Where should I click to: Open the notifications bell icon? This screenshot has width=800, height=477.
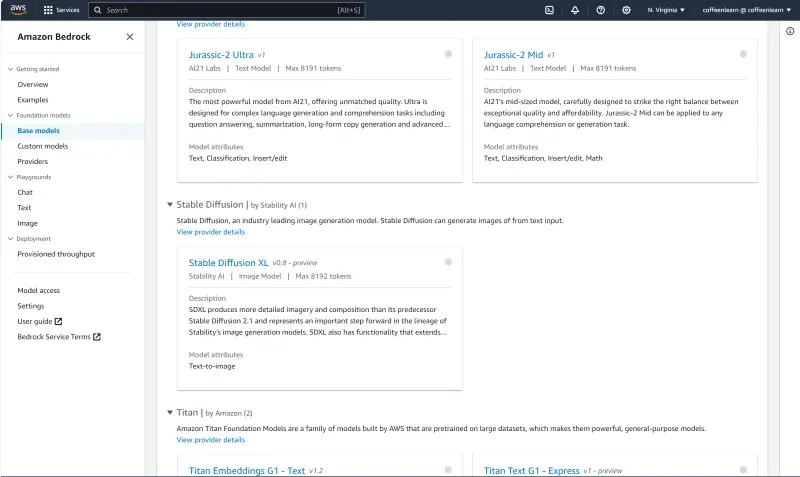(x=575, y=10)
